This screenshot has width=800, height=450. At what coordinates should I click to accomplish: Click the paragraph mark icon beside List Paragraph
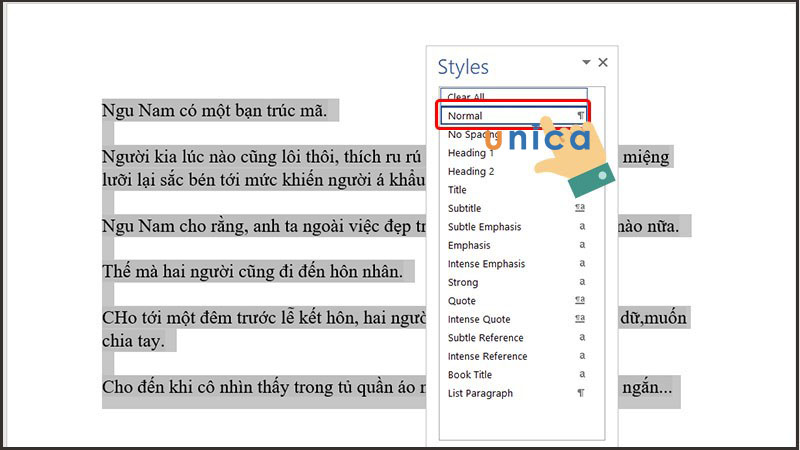click(581, 393)
